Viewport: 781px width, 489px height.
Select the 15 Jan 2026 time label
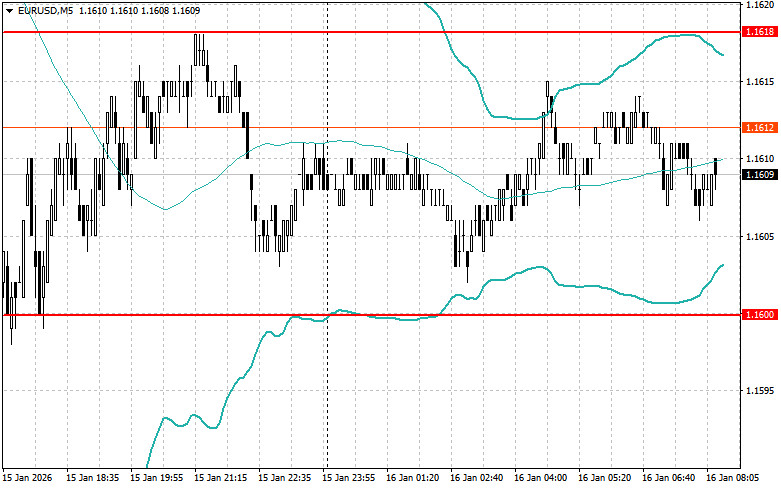click(x=27, y=478)
